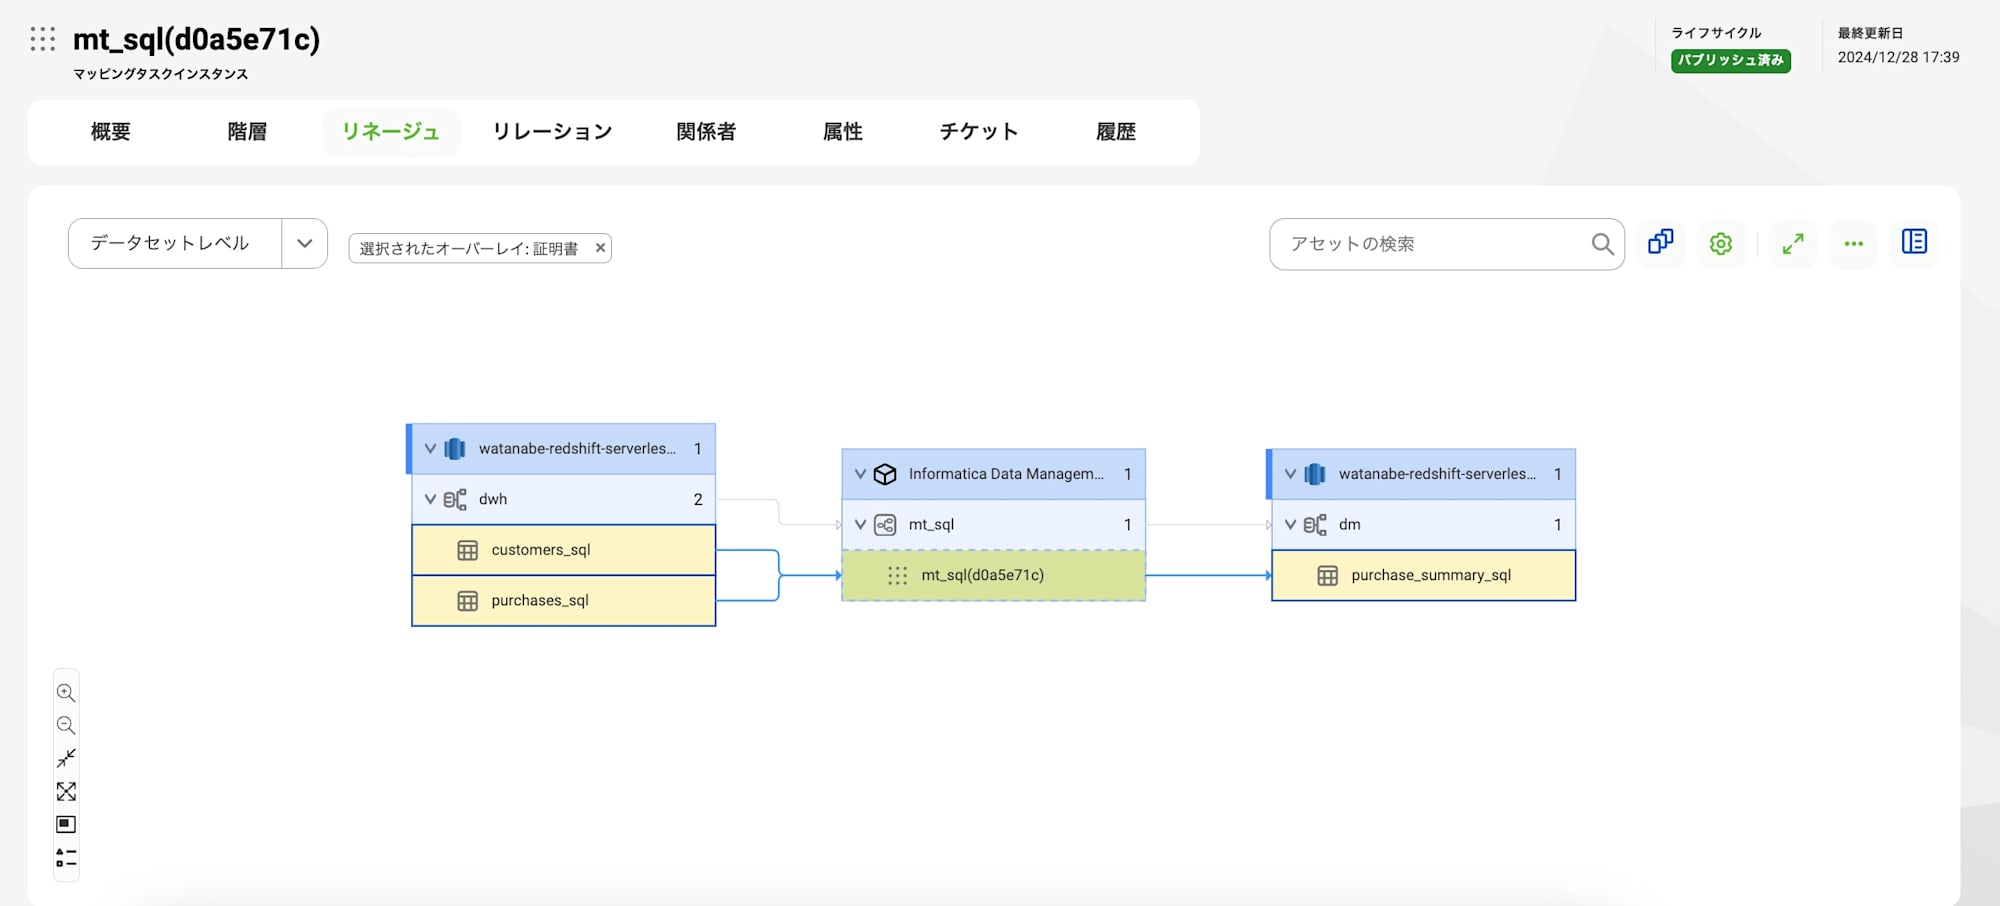The width and height of the screenshot is (2000, 906).
Task: Open the three-dots more options menu
Action: coord(1854,243)
